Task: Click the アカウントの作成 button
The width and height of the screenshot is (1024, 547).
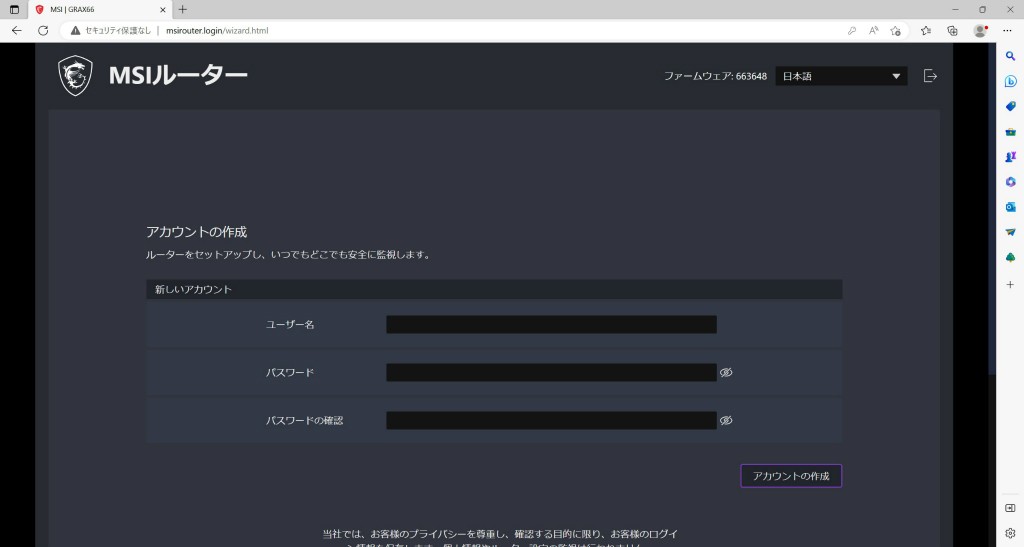Action: (791, 476)
